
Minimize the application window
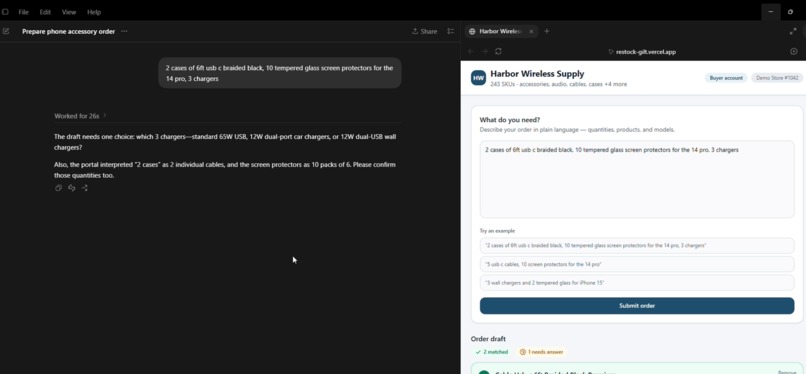771,11
